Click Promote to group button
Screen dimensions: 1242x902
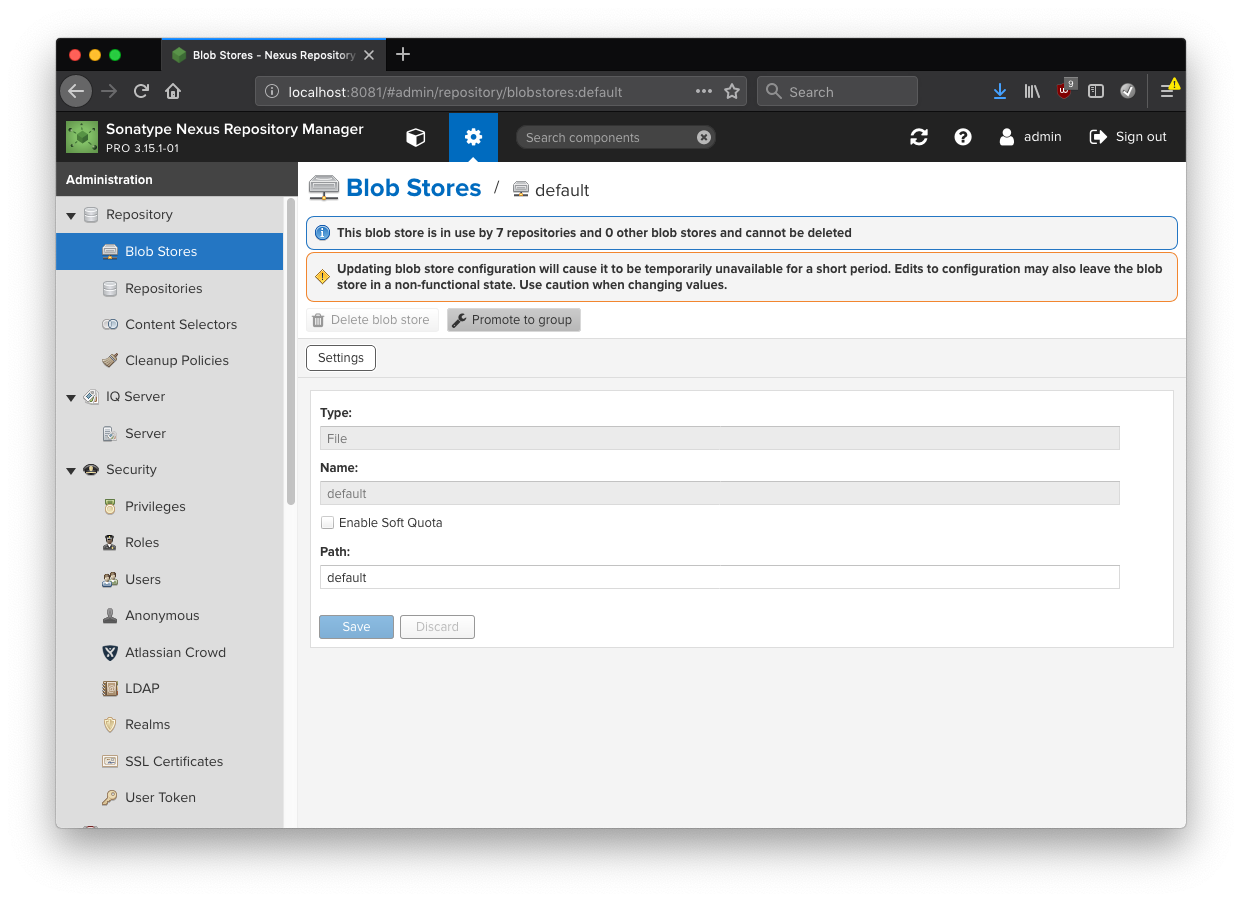pos(514,320)
